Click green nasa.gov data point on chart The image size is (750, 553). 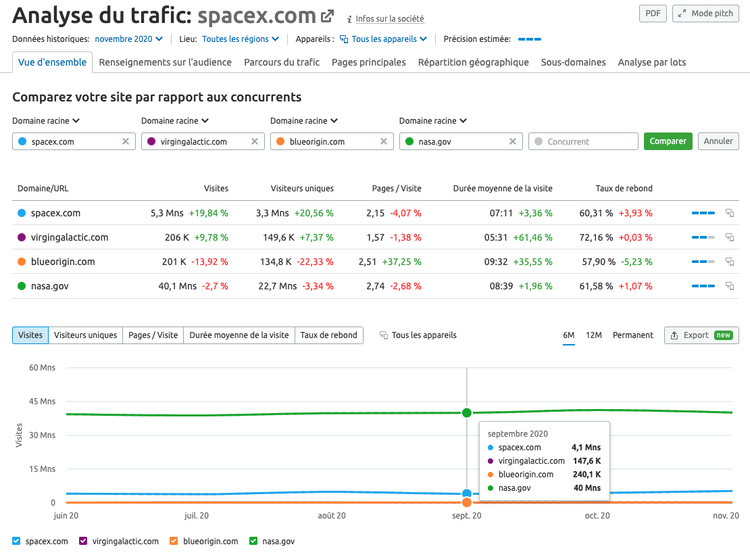click(467, 412)
